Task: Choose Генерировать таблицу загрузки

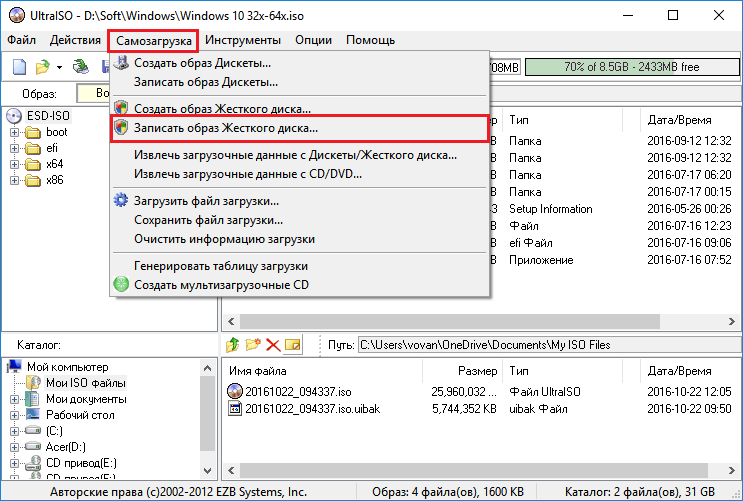Action: (x=299, y=266)
